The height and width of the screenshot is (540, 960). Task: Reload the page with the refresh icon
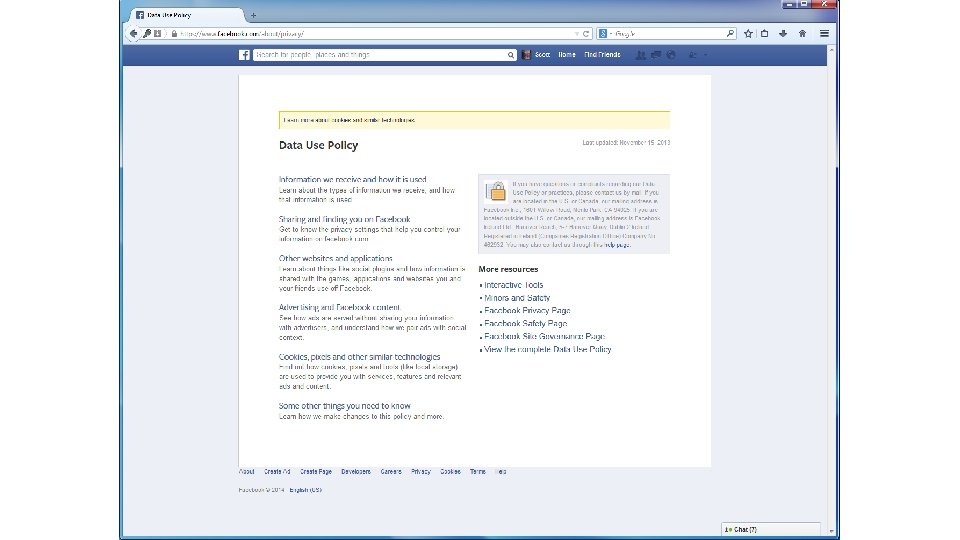[586, 34]
